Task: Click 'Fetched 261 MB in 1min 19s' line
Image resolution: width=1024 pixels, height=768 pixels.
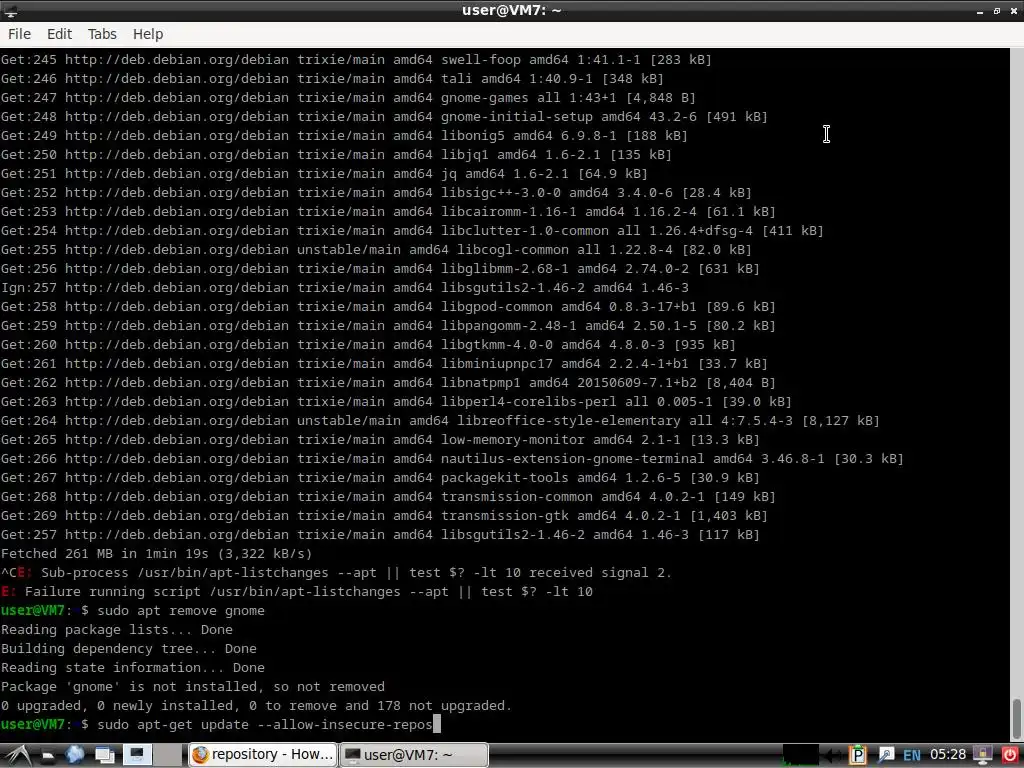Action: 156,554
